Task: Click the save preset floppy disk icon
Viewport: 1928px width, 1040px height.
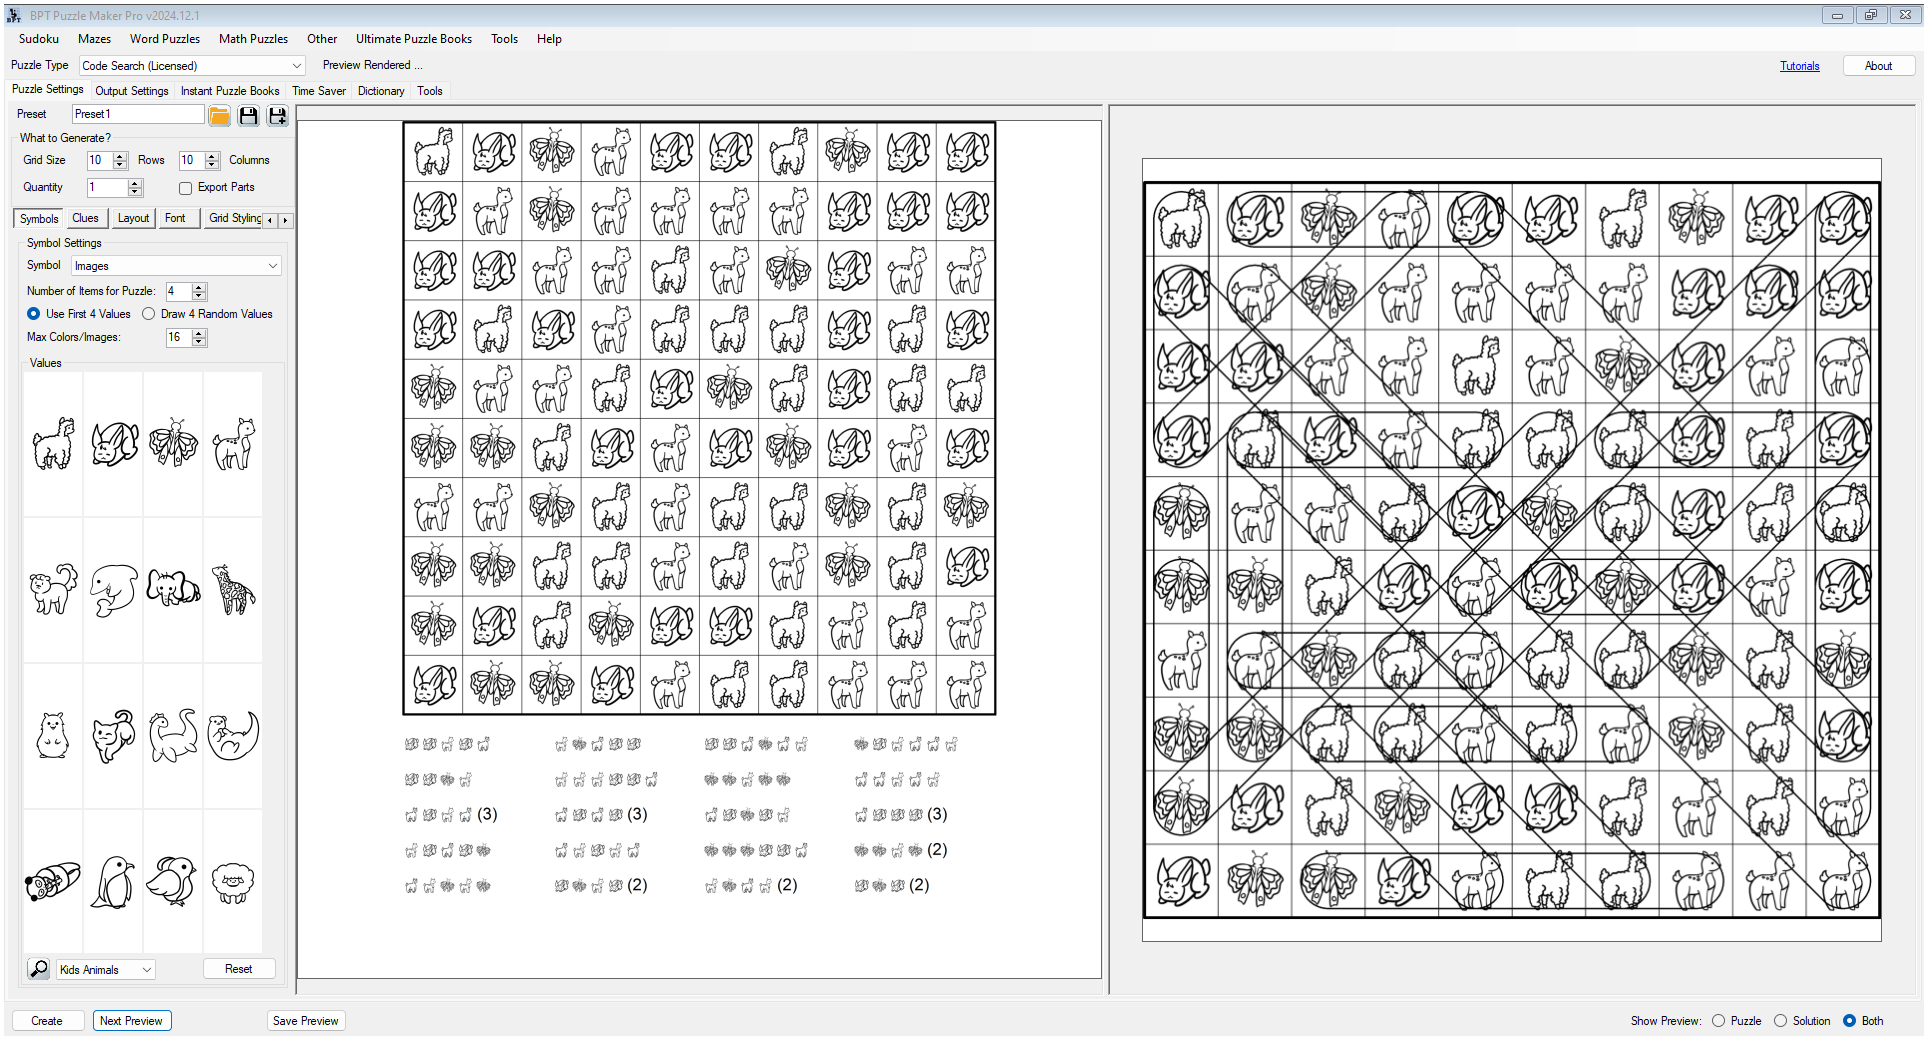Action: pos(249,115)
